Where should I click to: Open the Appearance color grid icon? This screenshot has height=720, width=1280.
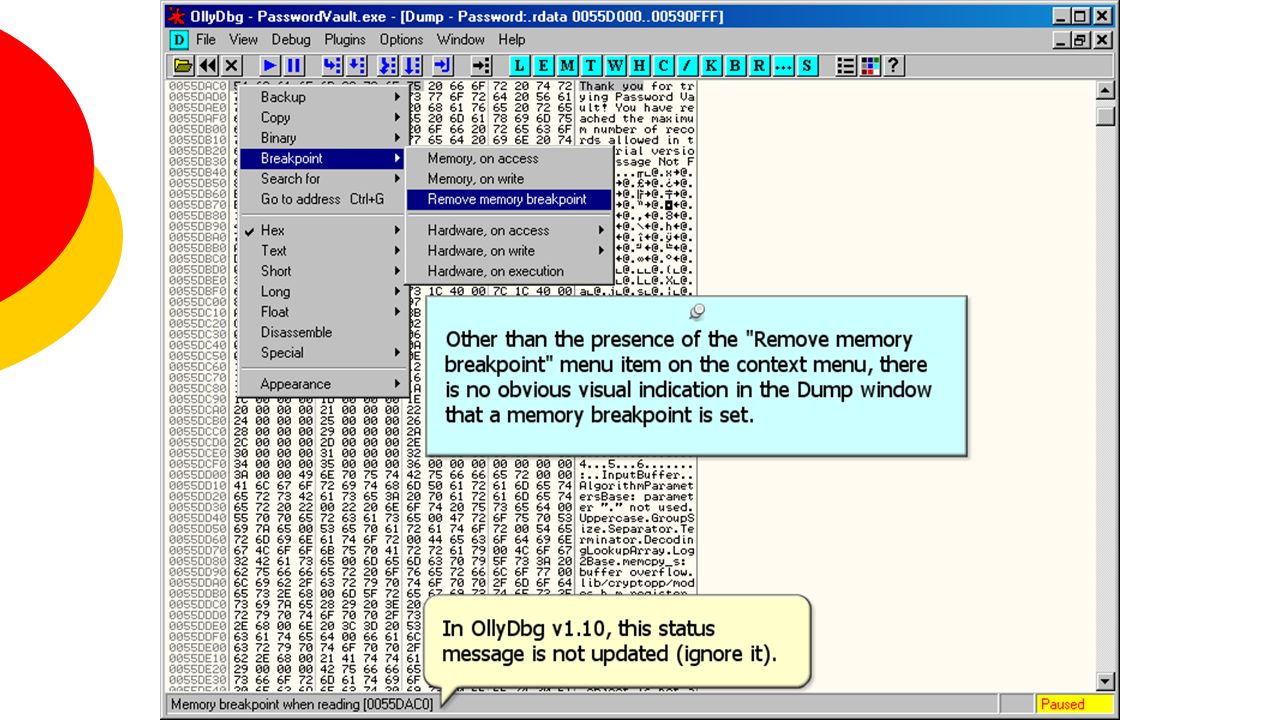[870, 66]
